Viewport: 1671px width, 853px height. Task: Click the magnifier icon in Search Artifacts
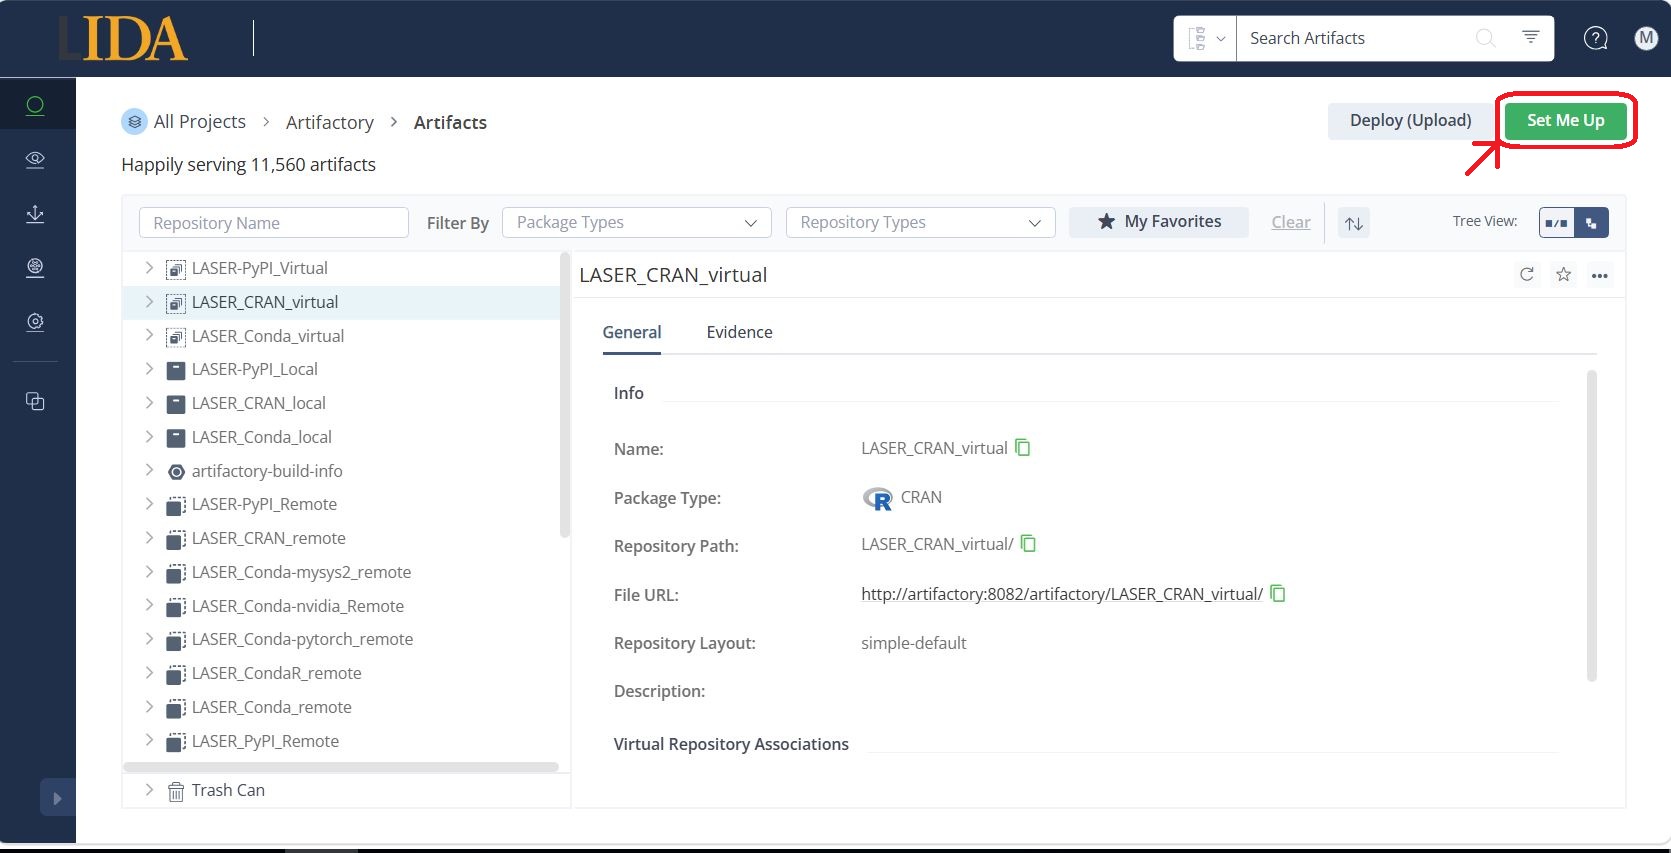(x=1486, y=38)
